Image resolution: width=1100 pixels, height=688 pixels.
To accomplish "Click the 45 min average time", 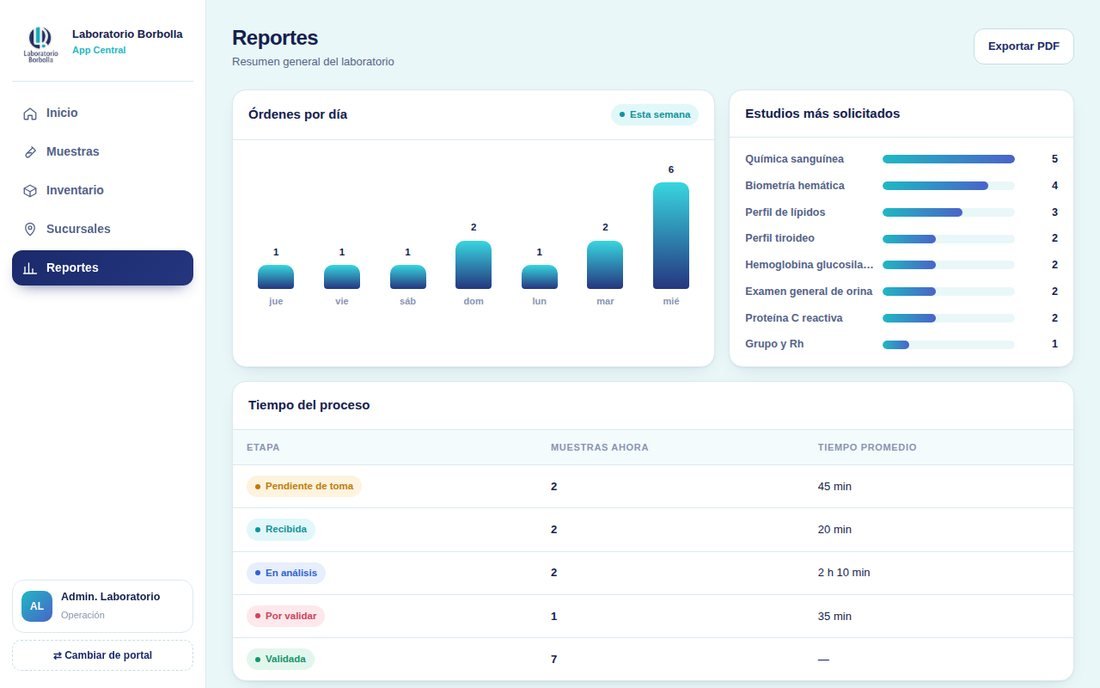I will pyautogui.click(x=835, y=487).
